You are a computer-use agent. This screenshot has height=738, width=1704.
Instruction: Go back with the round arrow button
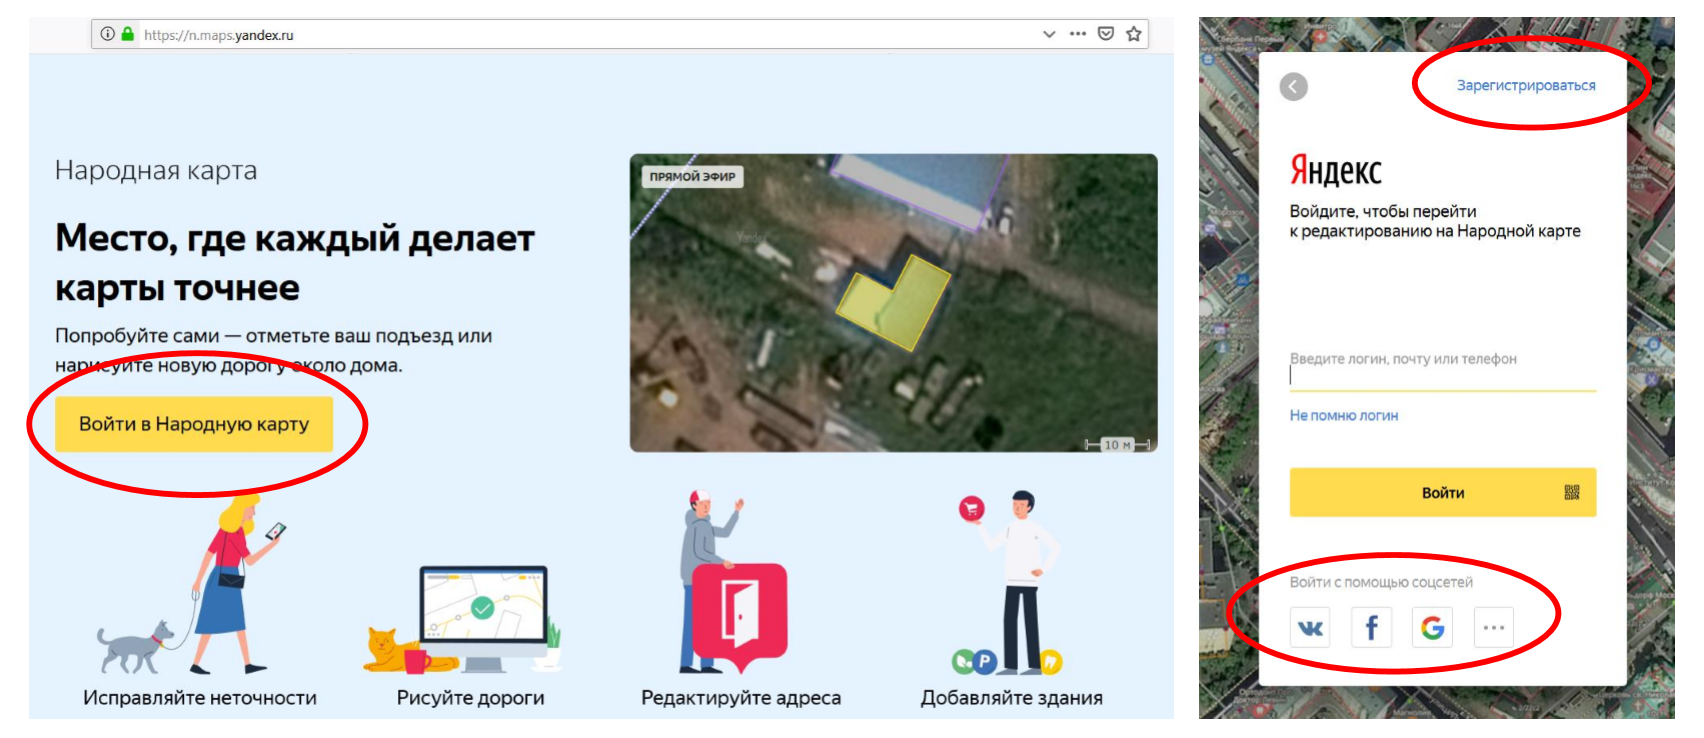pyautogui.click(x=1294, y=87)
